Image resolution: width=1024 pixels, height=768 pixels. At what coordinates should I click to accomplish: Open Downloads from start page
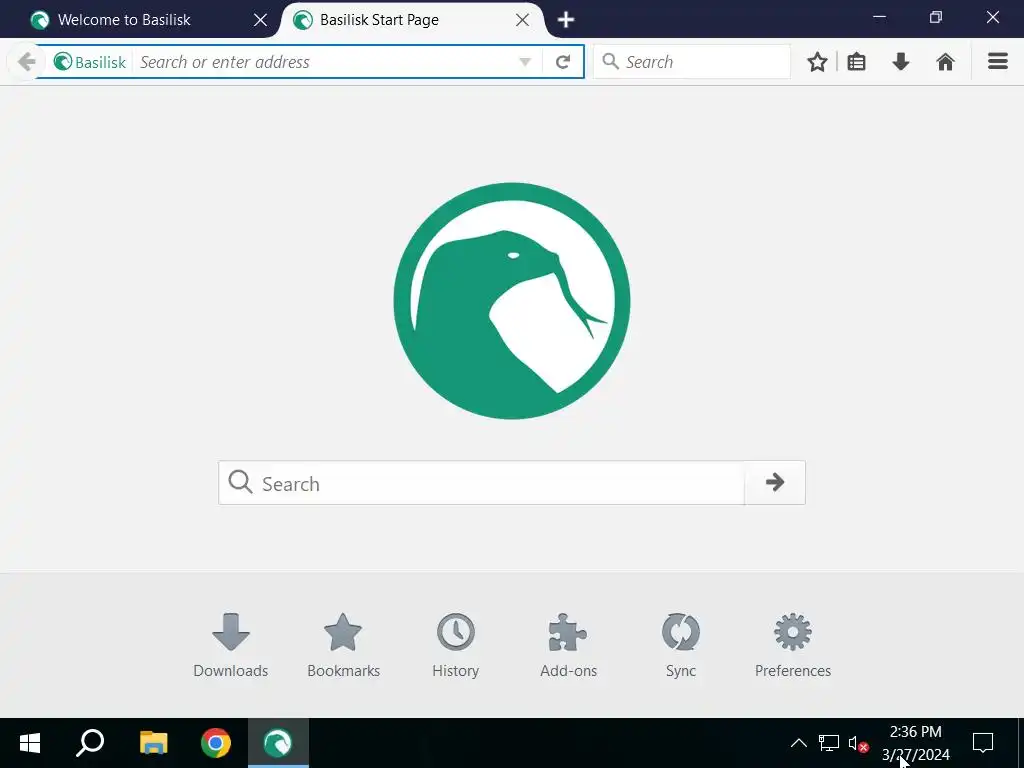point(231,645)
